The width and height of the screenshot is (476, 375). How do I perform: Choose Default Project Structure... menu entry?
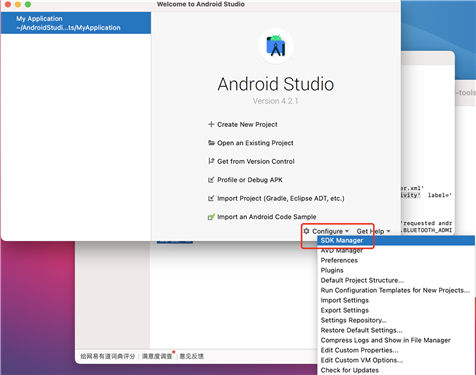[396, 280]
